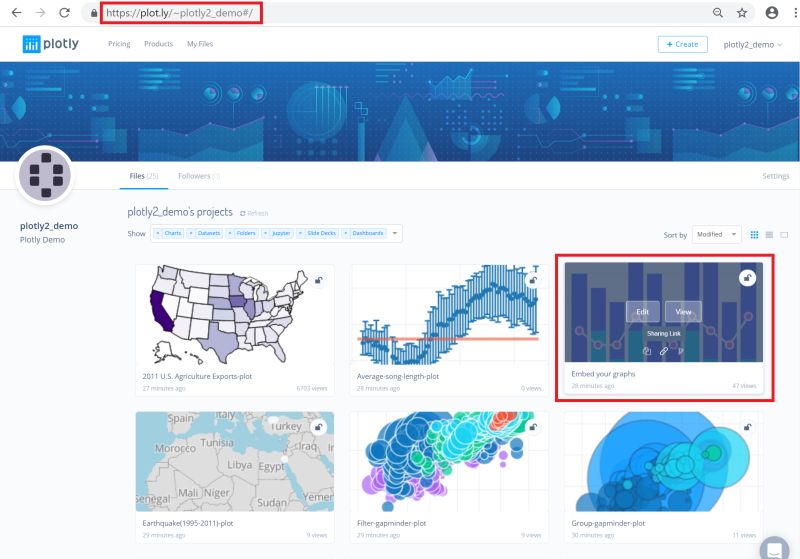Open the Filter-gapminder-plot title
800x559 pixels.
(x=391, y=523)
